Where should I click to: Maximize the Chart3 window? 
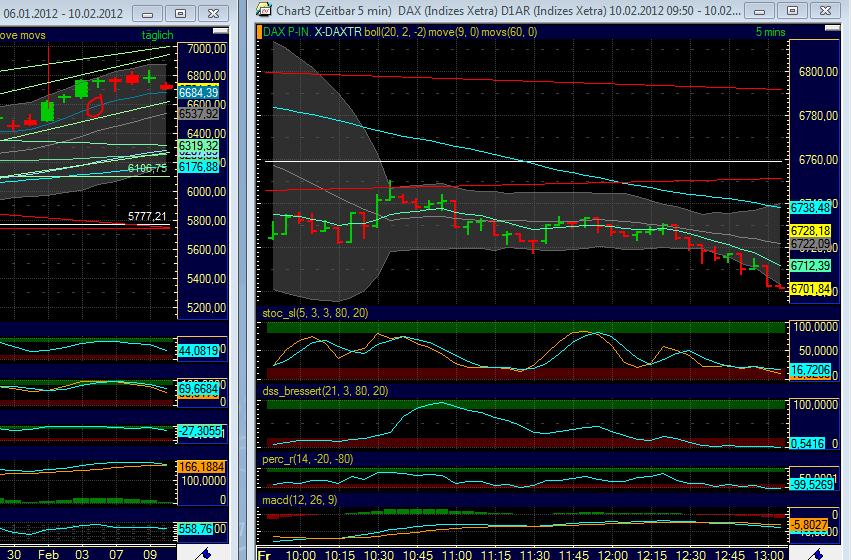pyautogui.click(x=792, y=11)
